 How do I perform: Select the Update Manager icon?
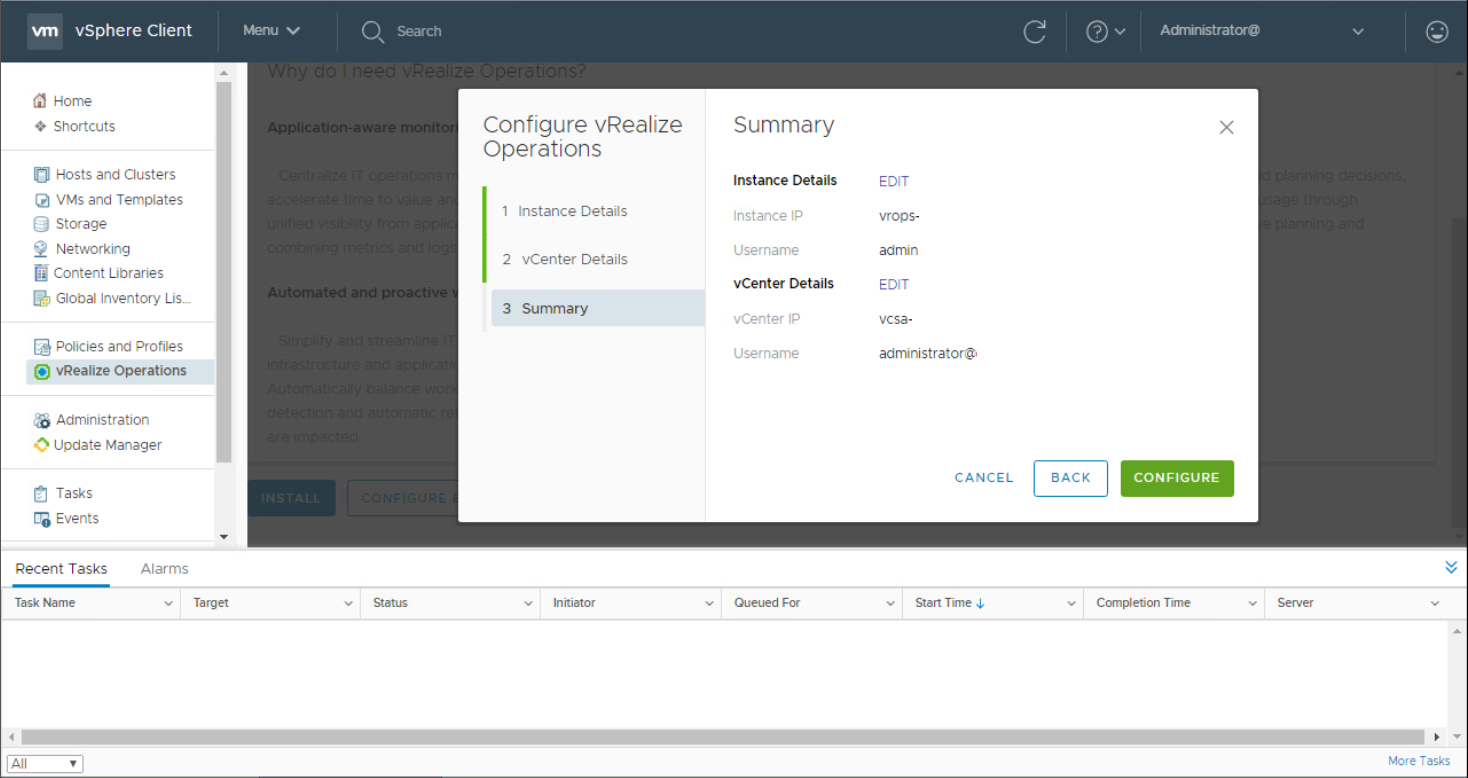[41, 445]
